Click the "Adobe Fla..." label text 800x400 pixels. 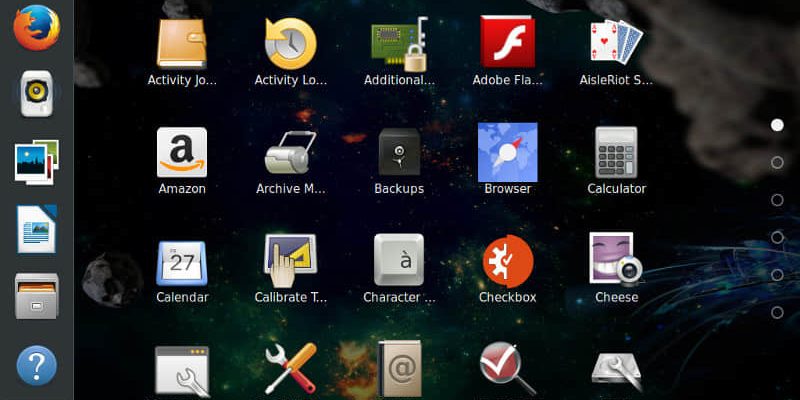[508, 81]
